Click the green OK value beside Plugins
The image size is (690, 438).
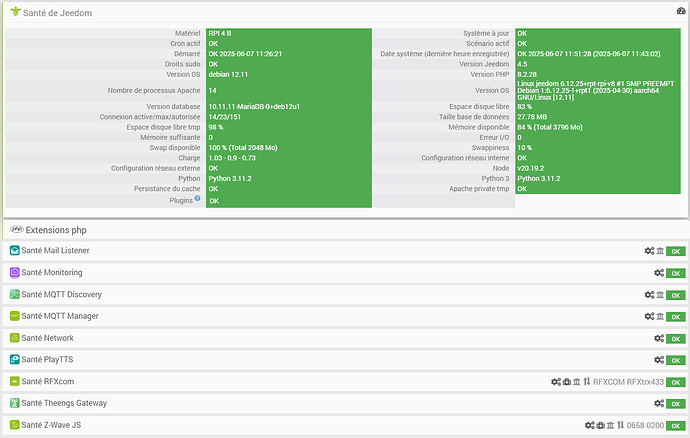click(214, 201)
